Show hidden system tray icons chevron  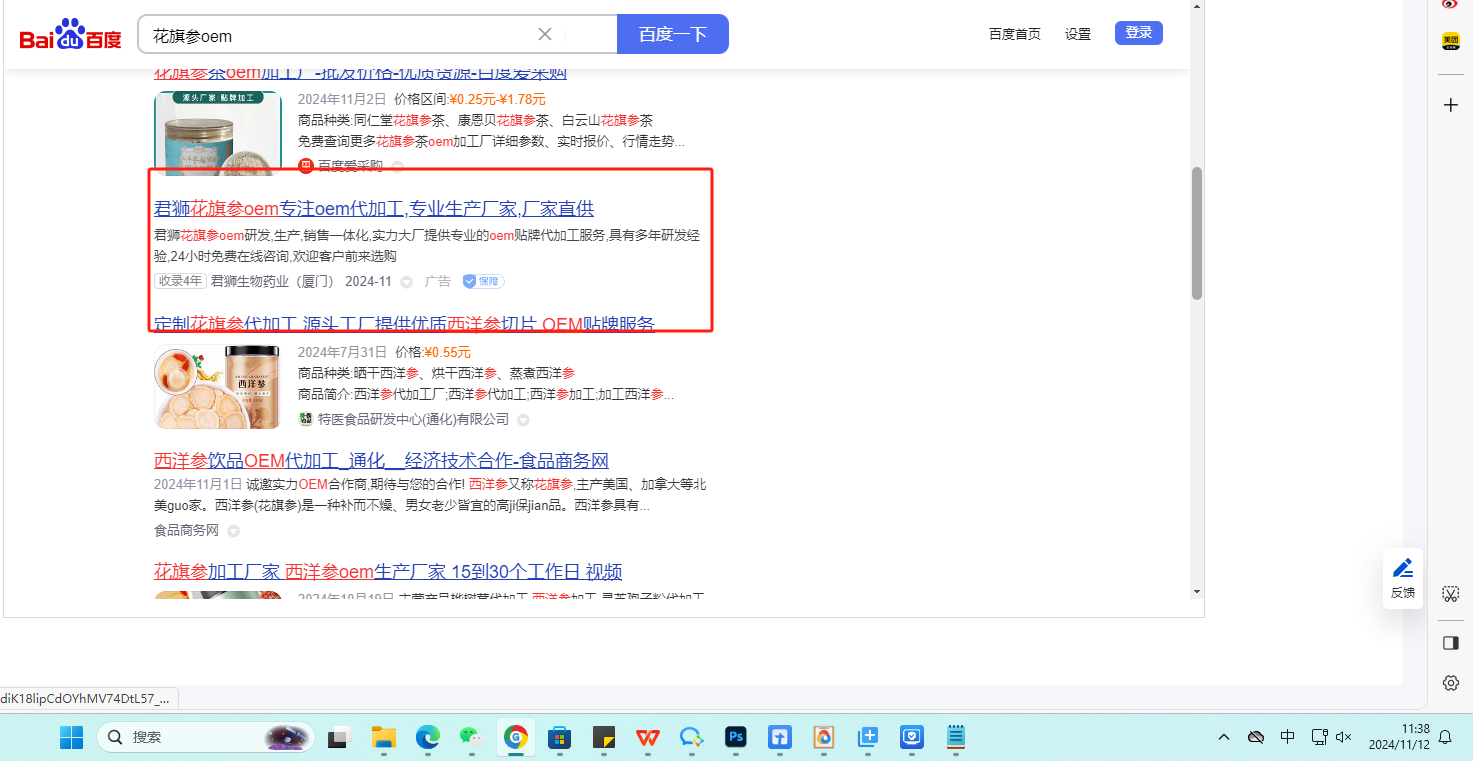(1224, 737)
